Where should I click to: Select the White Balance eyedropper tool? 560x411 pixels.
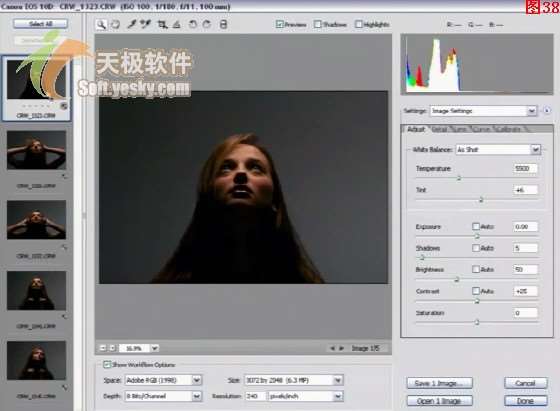tap(132, 24)
